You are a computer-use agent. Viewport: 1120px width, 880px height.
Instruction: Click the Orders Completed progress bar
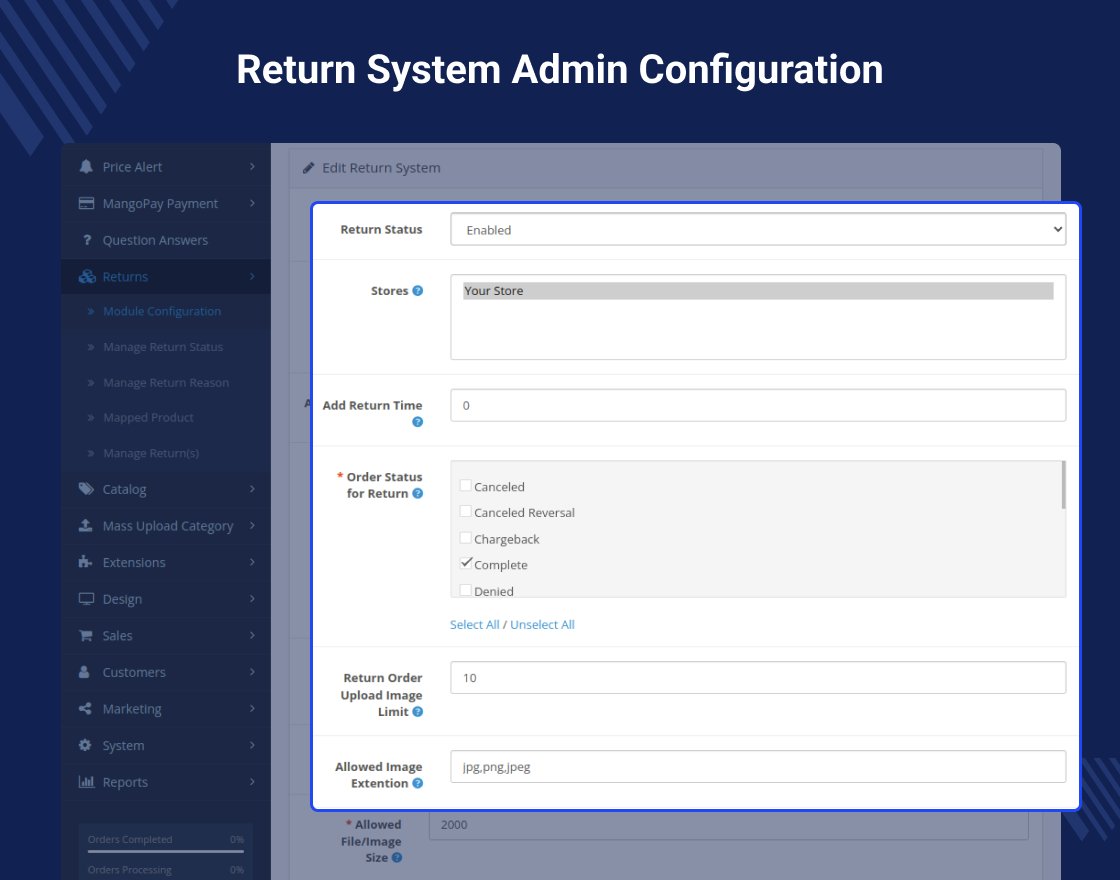coord(166,851)
